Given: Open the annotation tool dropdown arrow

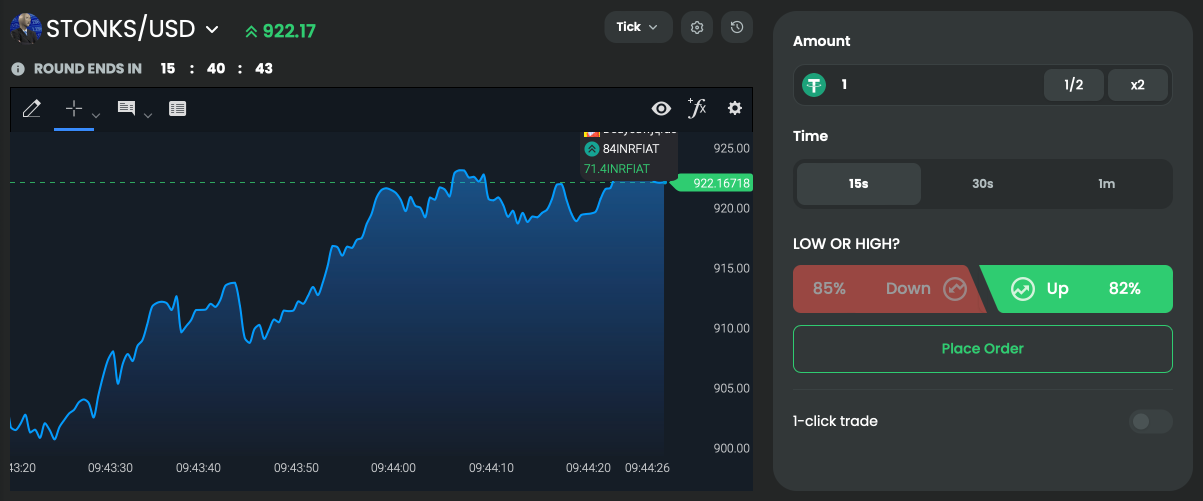Looking at the screenshot, I should 148,115.
